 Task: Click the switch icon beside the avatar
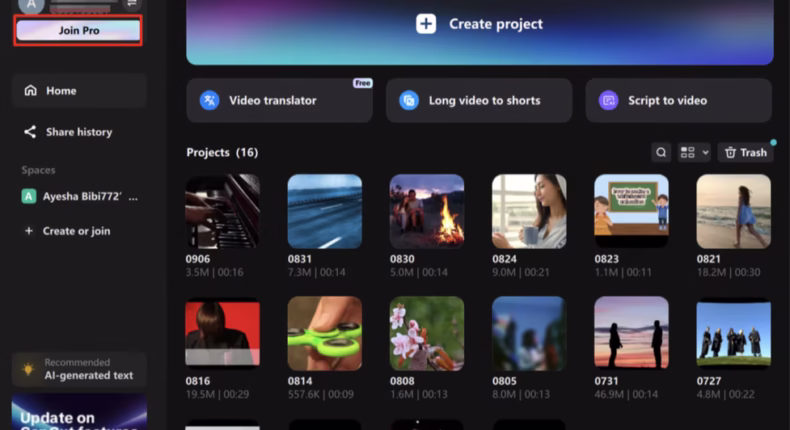(132, 4)
